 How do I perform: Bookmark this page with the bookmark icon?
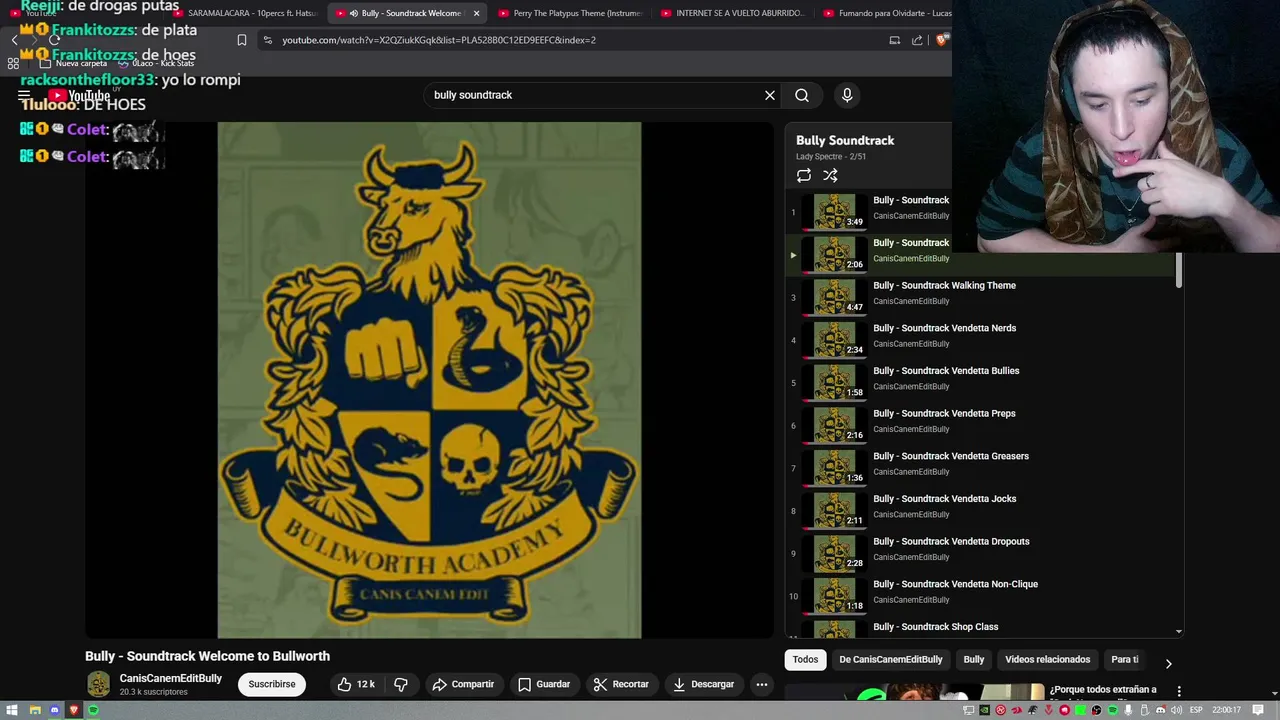coord(241,40)
